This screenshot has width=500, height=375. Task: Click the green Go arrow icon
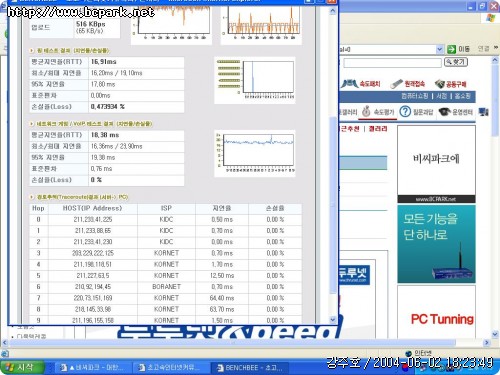pyautogui.click(x=451, y=49)
